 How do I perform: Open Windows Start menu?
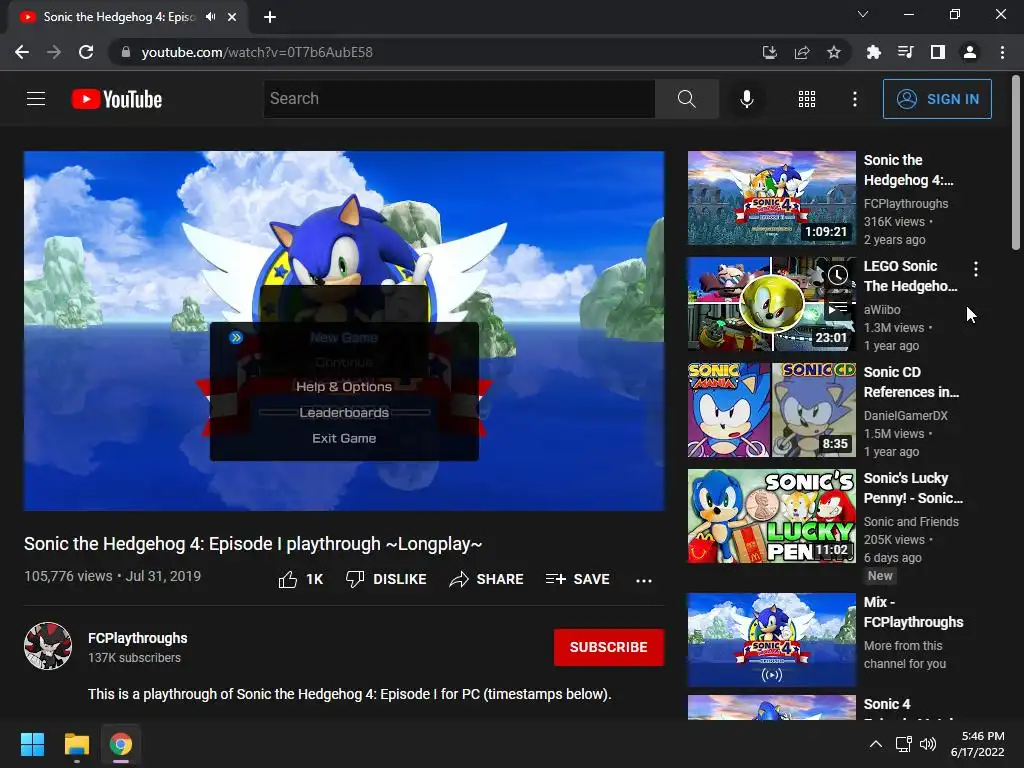click(32, 744)
